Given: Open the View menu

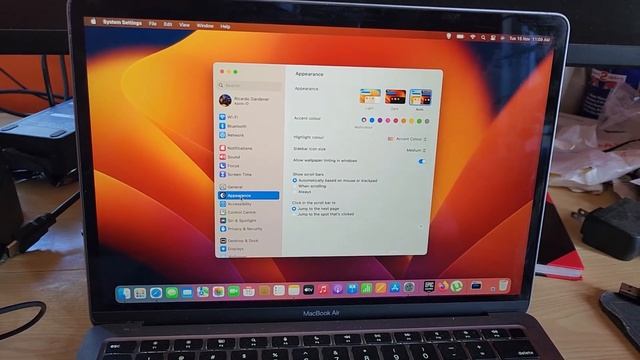Looking at the screenshot, I should coord(184,25).
